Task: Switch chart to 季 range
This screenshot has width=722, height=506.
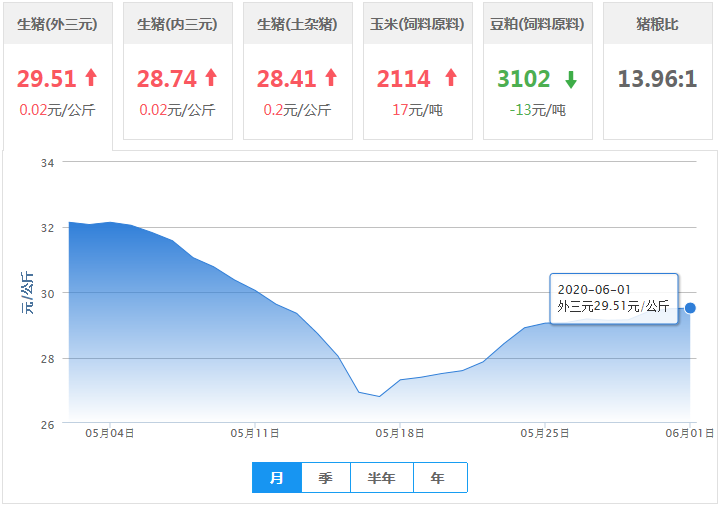Action: (x=325, y=478)
